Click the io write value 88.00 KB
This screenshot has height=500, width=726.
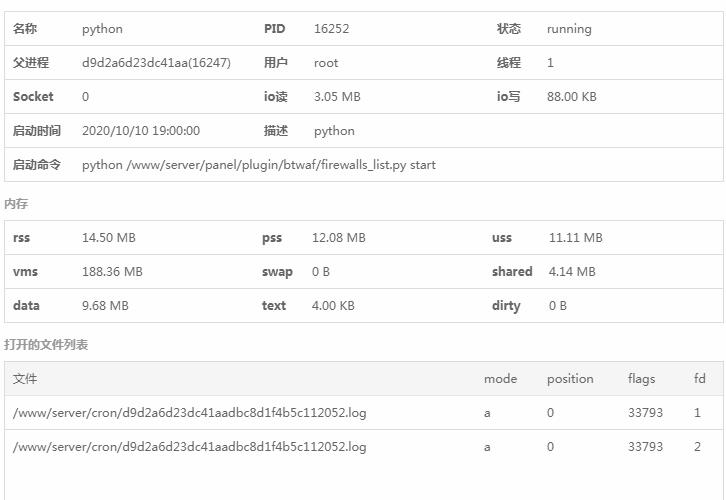pyautogui.click(x=571, y=97)
